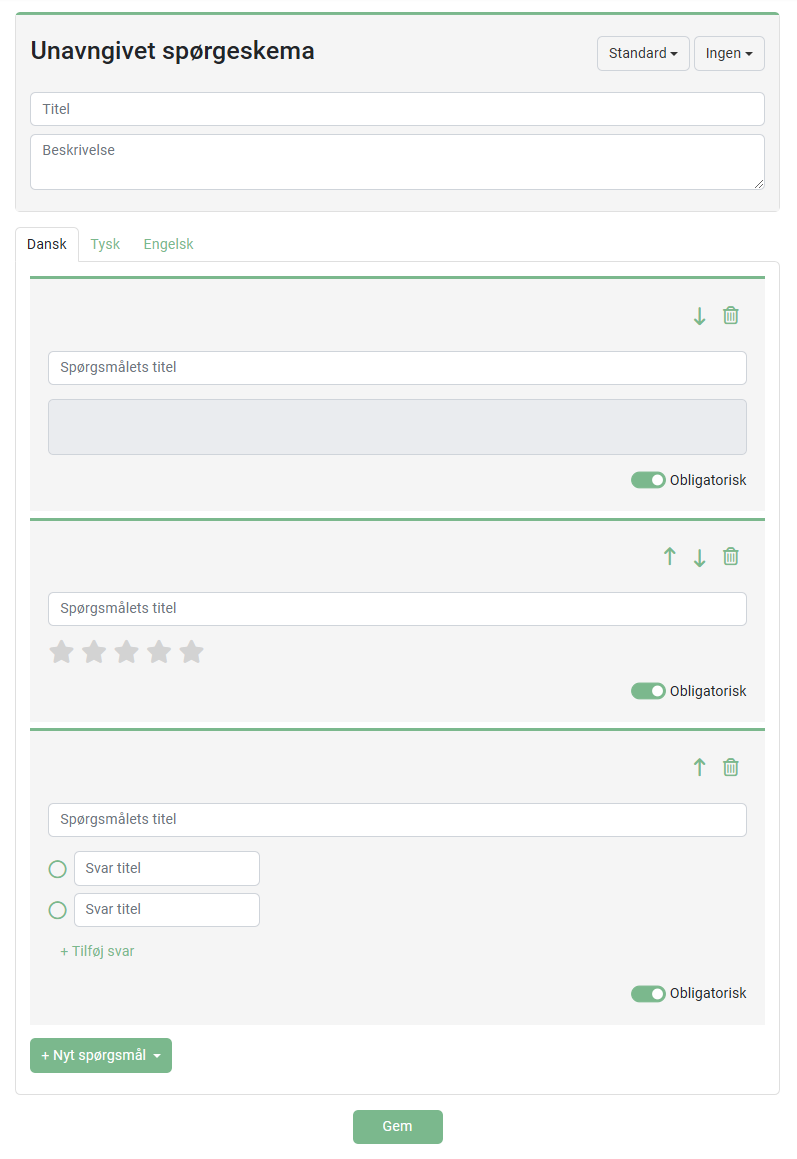Delete the star rating question
Screen dimensions: 797x1159
coord(731,557)
